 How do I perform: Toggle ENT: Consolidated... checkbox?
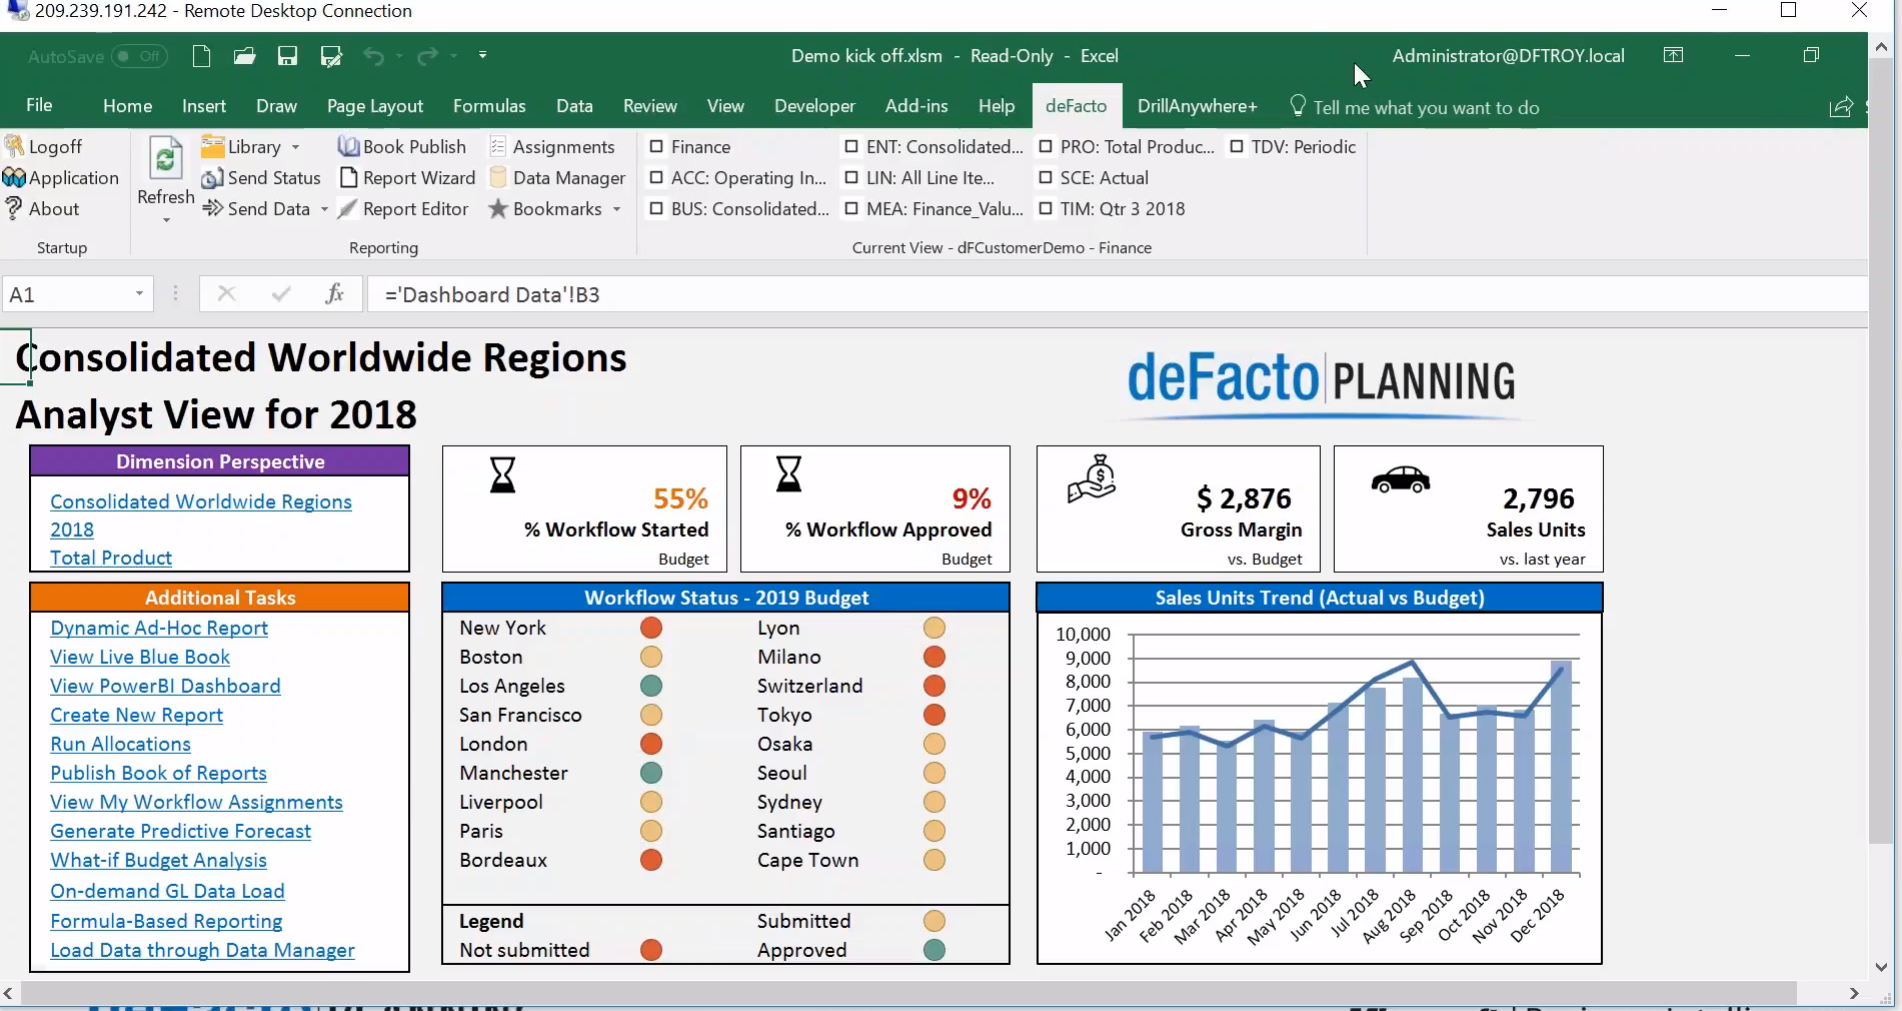851,146
